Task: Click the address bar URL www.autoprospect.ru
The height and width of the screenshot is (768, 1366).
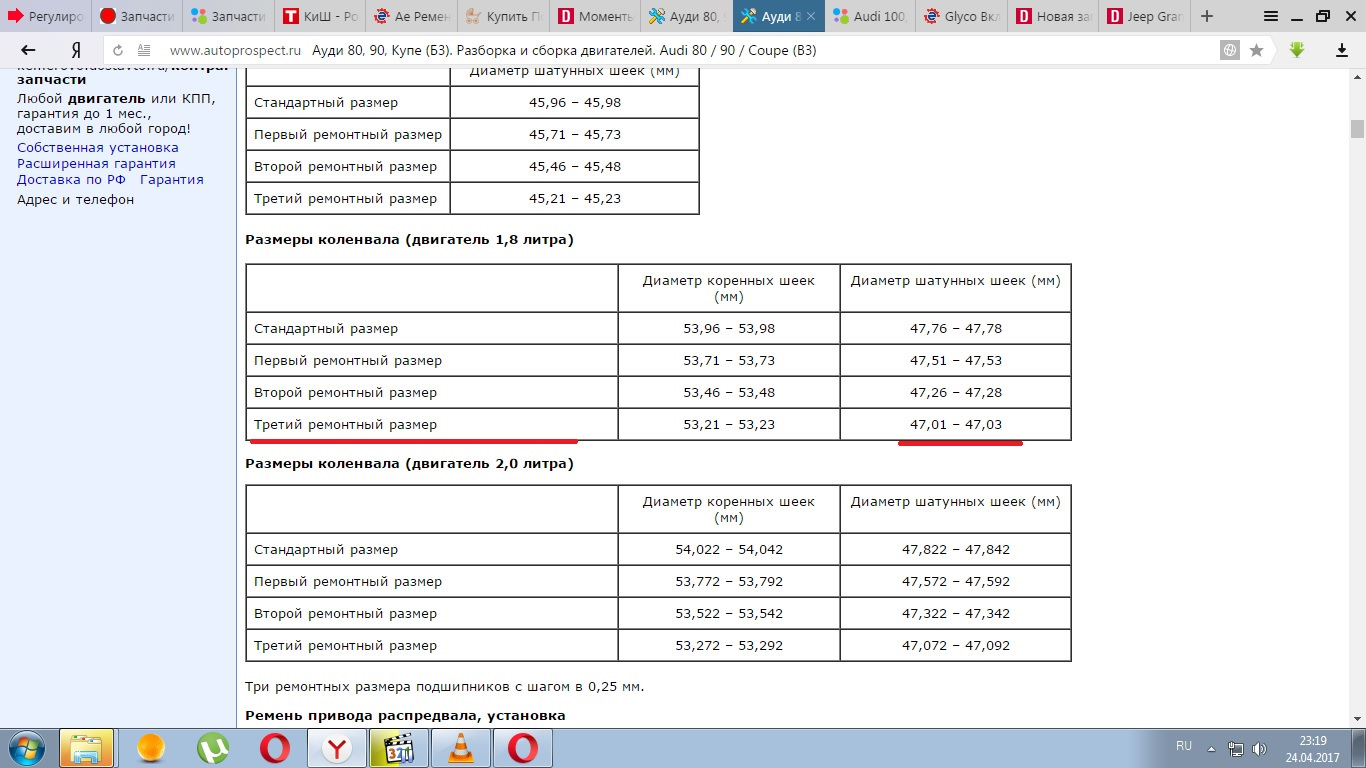Action: pyautogui.click(x=235, y=50)
